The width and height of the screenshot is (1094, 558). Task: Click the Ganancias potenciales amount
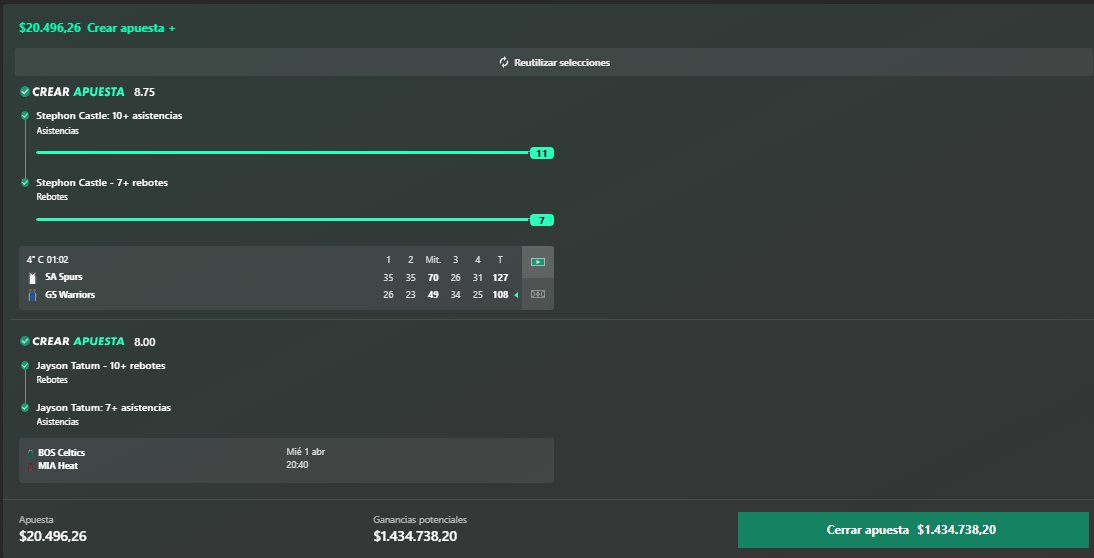[415, 536]
